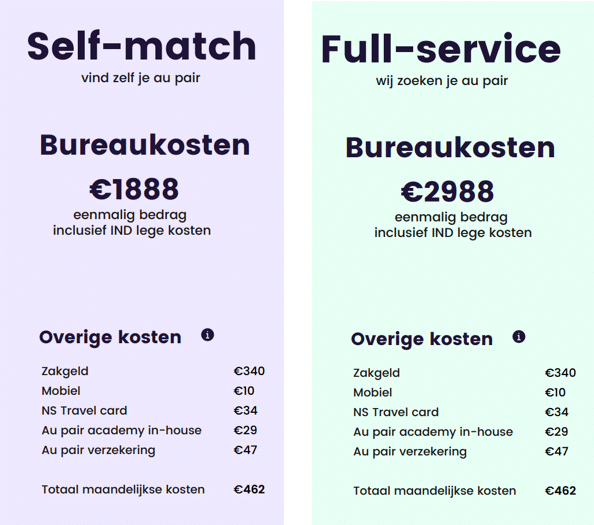Click Zakgeld row in Self-match card
The height and width of the screenshot is (525, 594).
point(153,371)
